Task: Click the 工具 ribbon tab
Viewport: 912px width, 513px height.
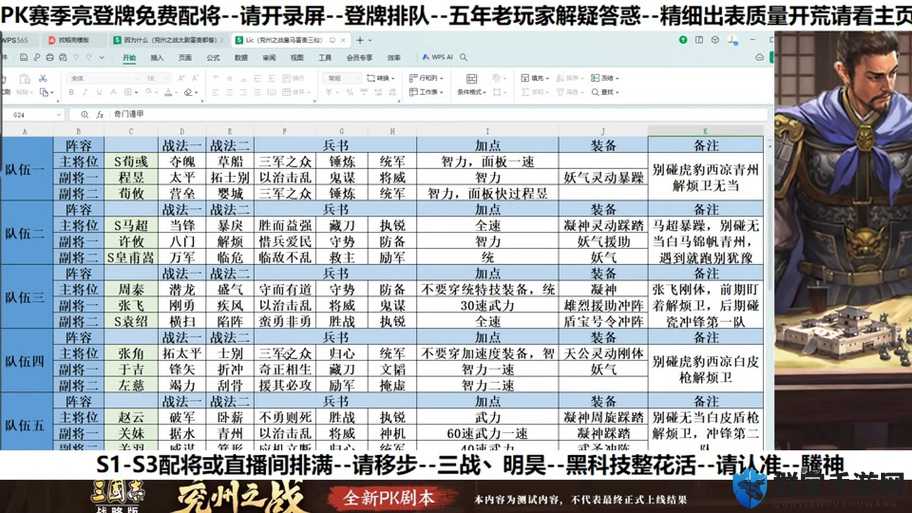Action: pyautogui.click(x=325, y=58)
